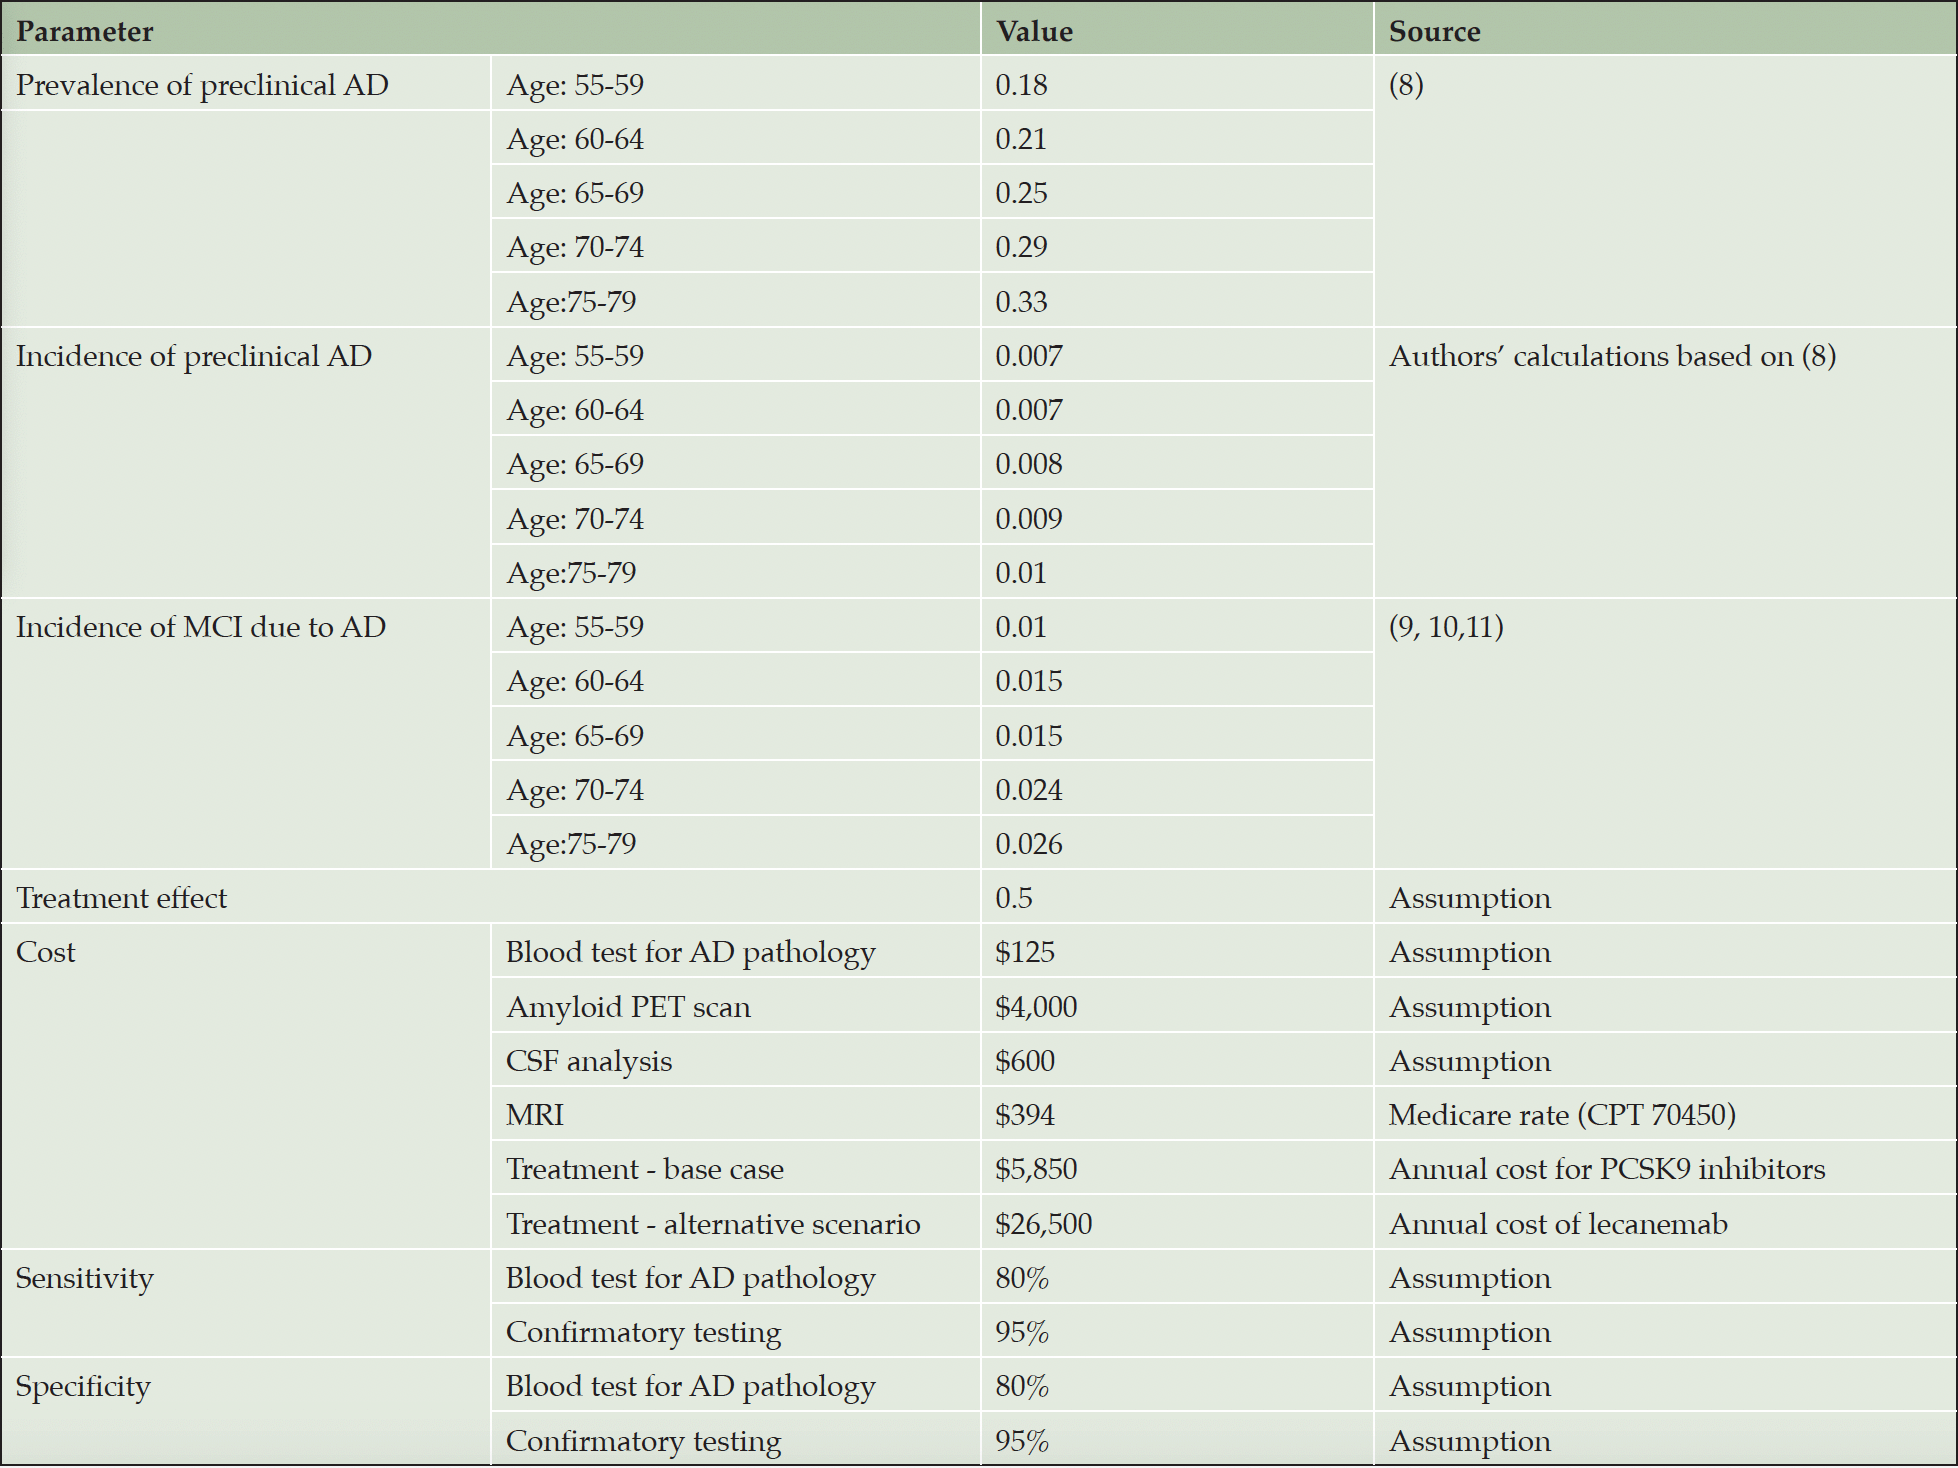Click 'Authors' calculations based on (8)' source
Screen dimensions: 1958x1468
(x=1612, y=357)
